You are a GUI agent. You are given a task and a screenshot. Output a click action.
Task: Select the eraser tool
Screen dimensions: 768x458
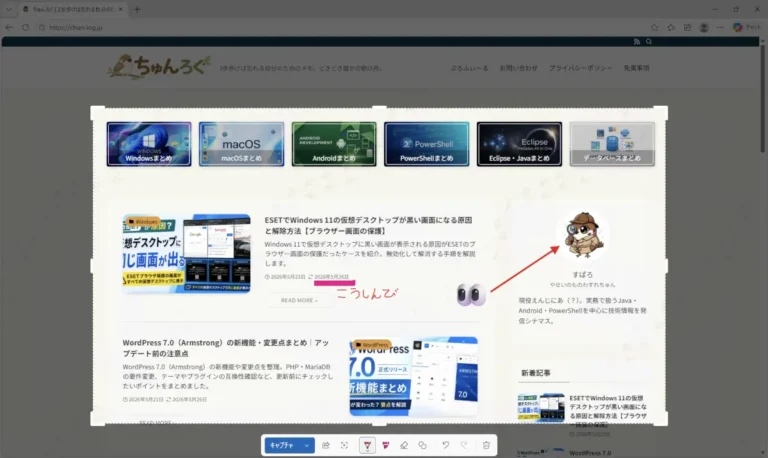[404, 445]
